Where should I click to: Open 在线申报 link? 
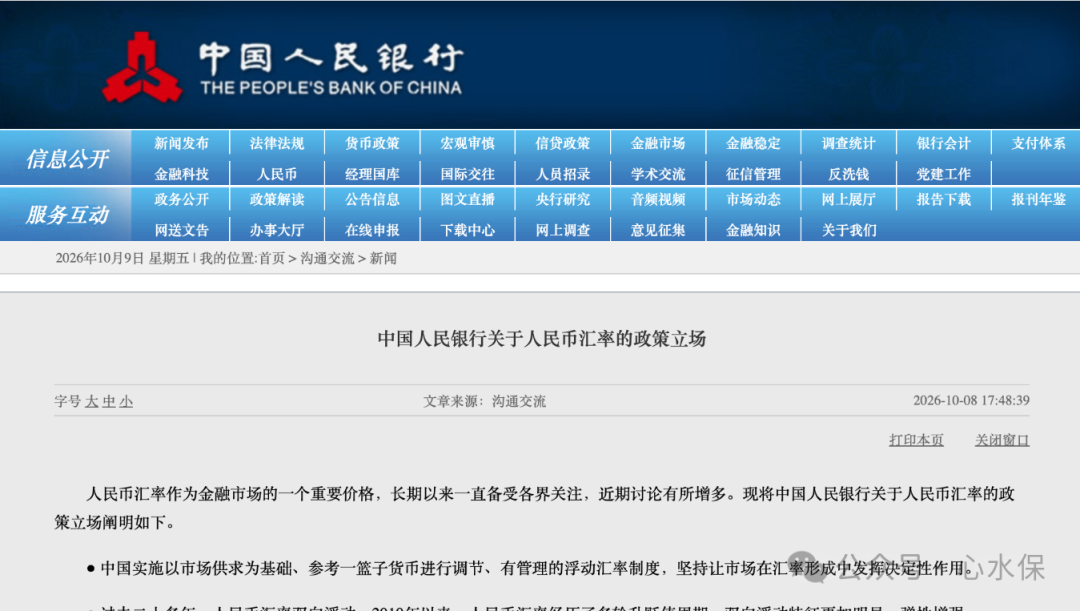click(x=372, y=230)
